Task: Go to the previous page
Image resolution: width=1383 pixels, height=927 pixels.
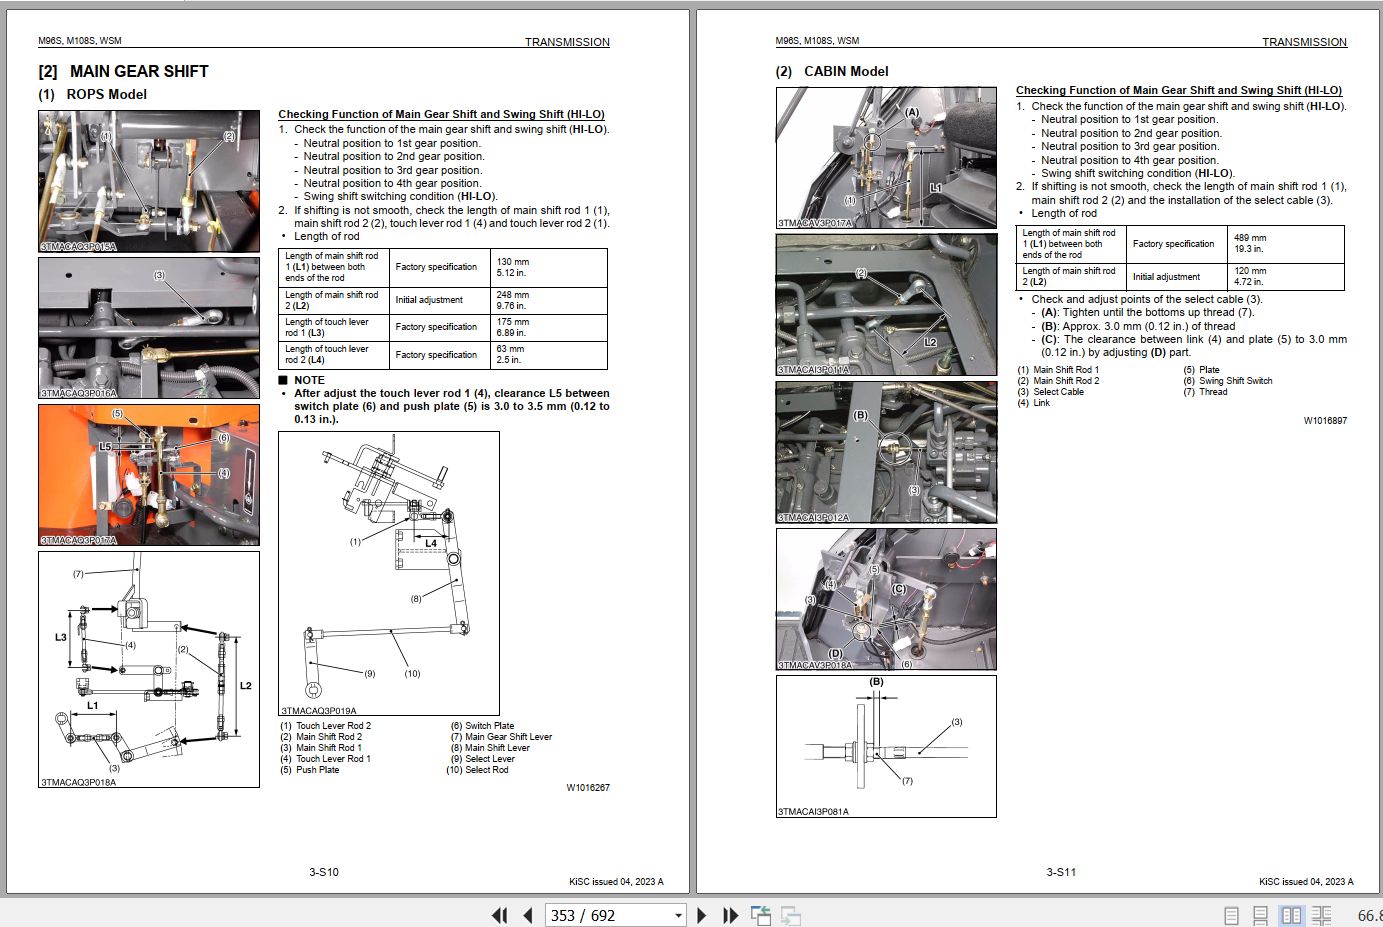Action: [528, 915]
